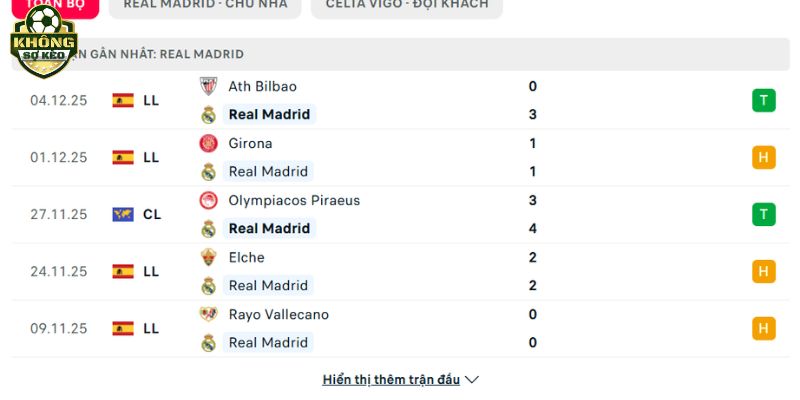
Task: Expand the Hiển thị thêm trận đấu chevron
Action: (472, 380)
